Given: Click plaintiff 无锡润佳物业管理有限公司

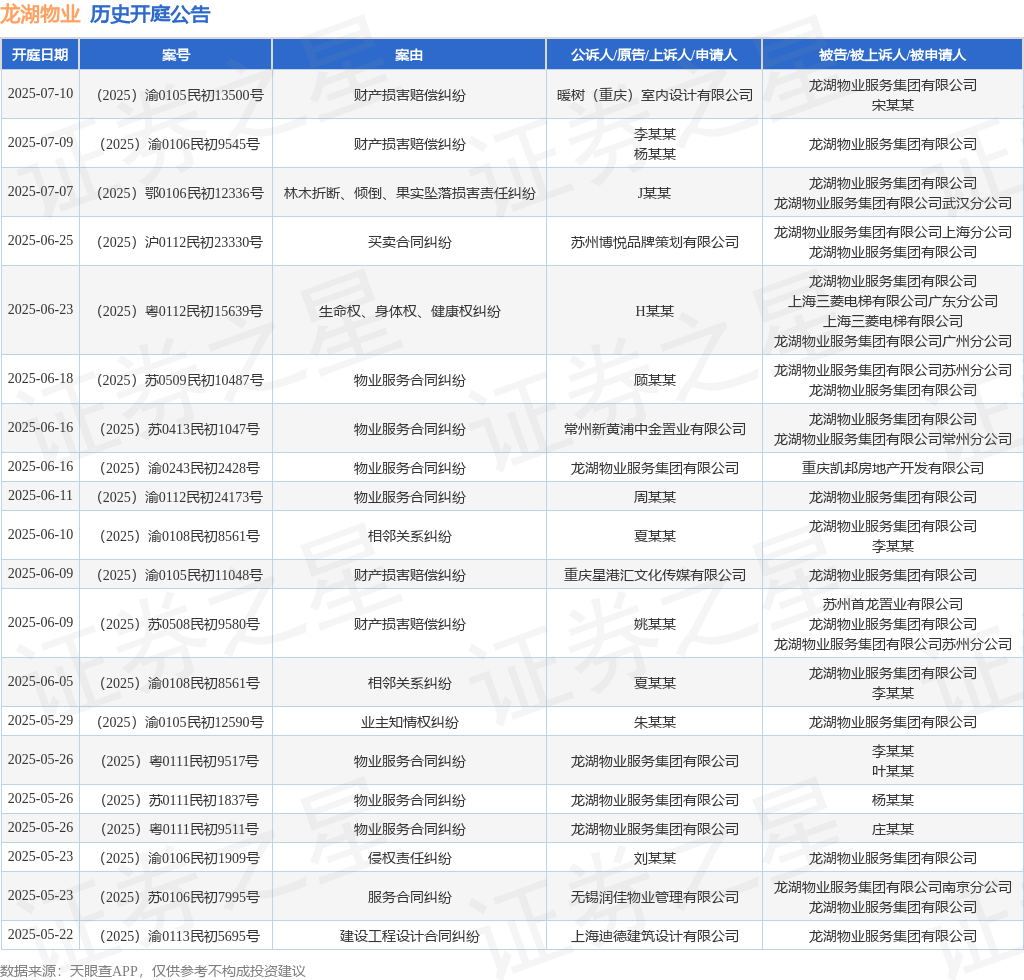Looking at the screenshot, I should [654, 898].
